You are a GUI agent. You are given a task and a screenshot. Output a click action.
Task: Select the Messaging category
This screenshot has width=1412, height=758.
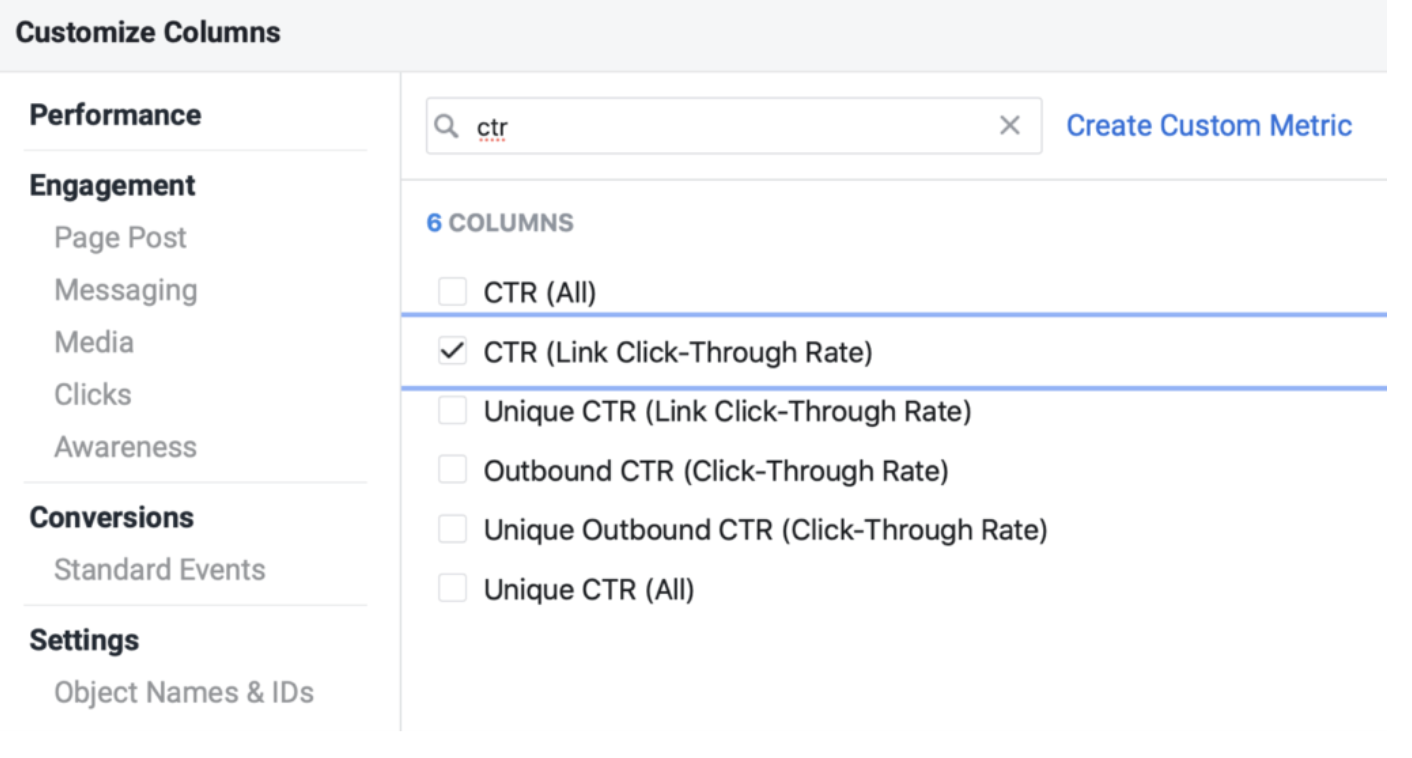124,290
